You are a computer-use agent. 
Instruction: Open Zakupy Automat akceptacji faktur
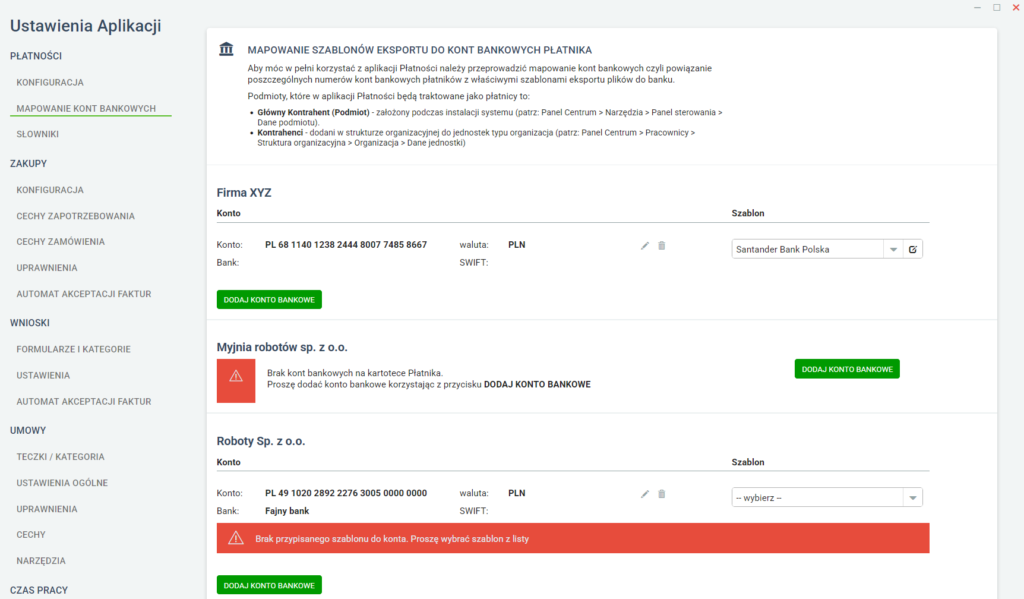(84, 294)
